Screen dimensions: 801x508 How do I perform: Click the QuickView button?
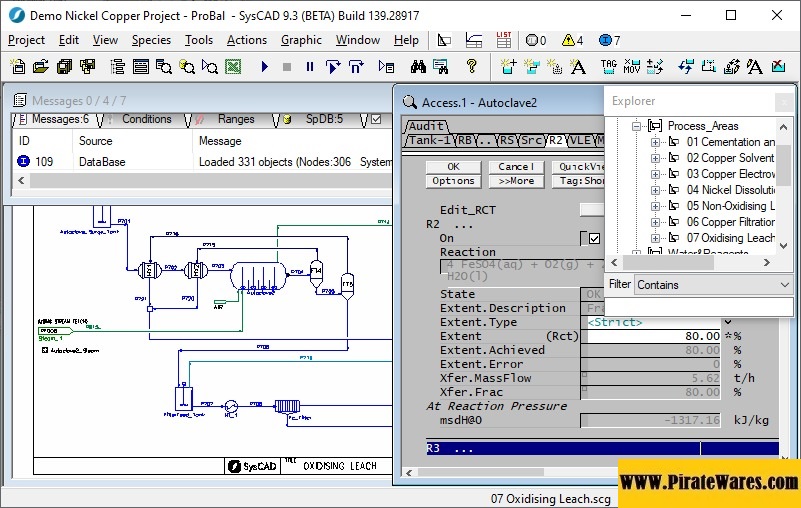pyautogui.click(x=578, y=167)
